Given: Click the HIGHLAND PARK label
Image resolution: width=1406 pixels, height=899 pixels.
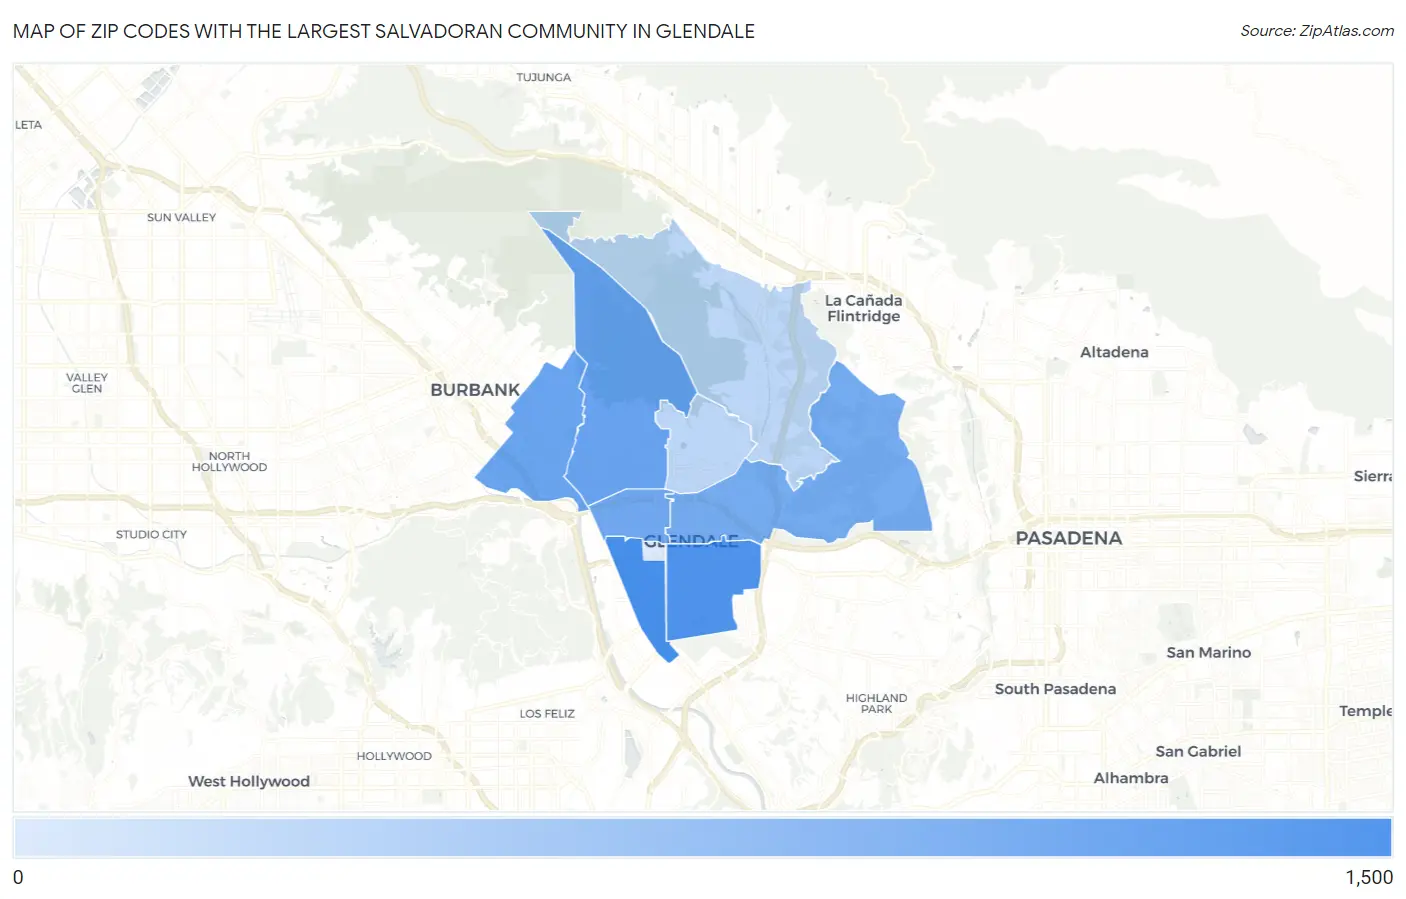Looking at the screenshot, I should point(876,703).
